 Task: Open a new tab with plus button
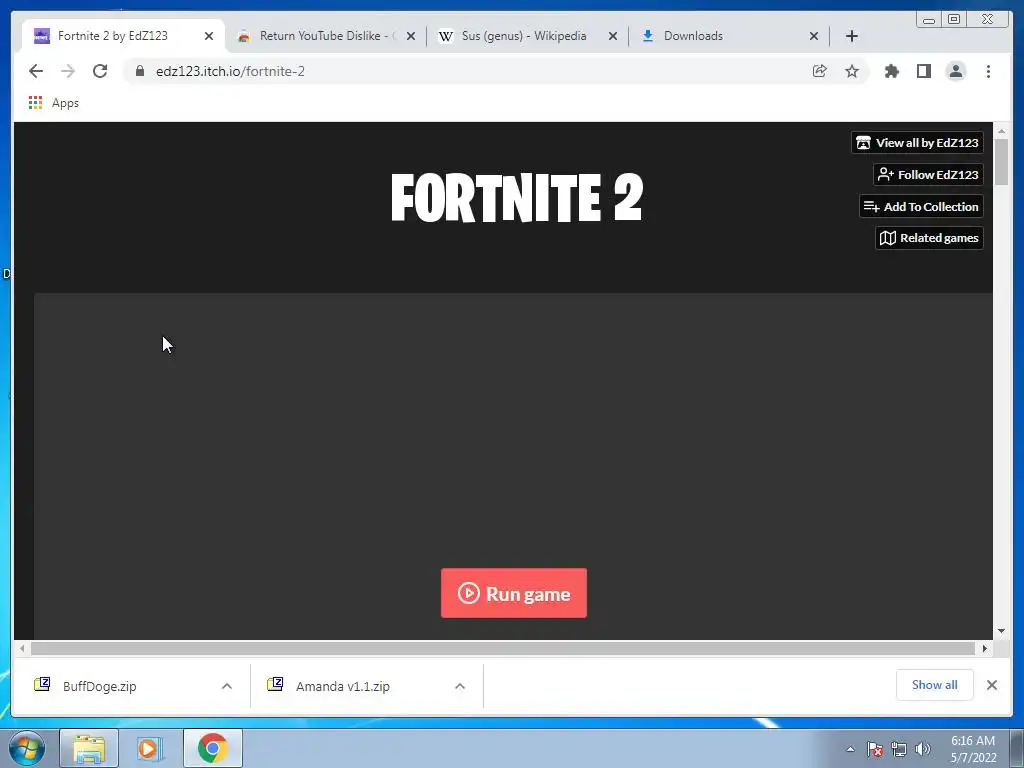tap(852, 36)
